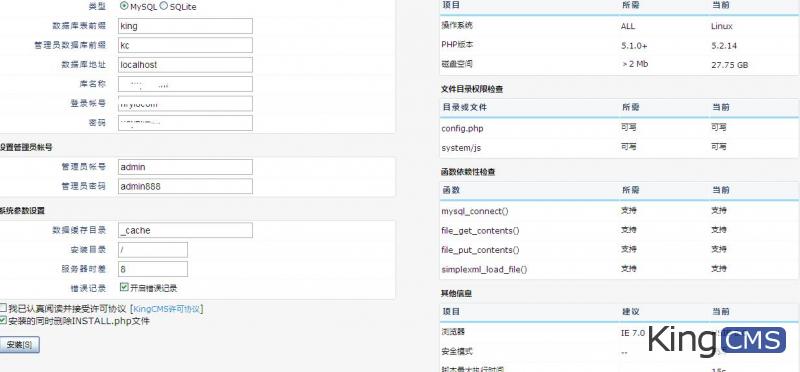Click the server time difference field 8
The image size is (800, 372).
click(x=153, y=269)
